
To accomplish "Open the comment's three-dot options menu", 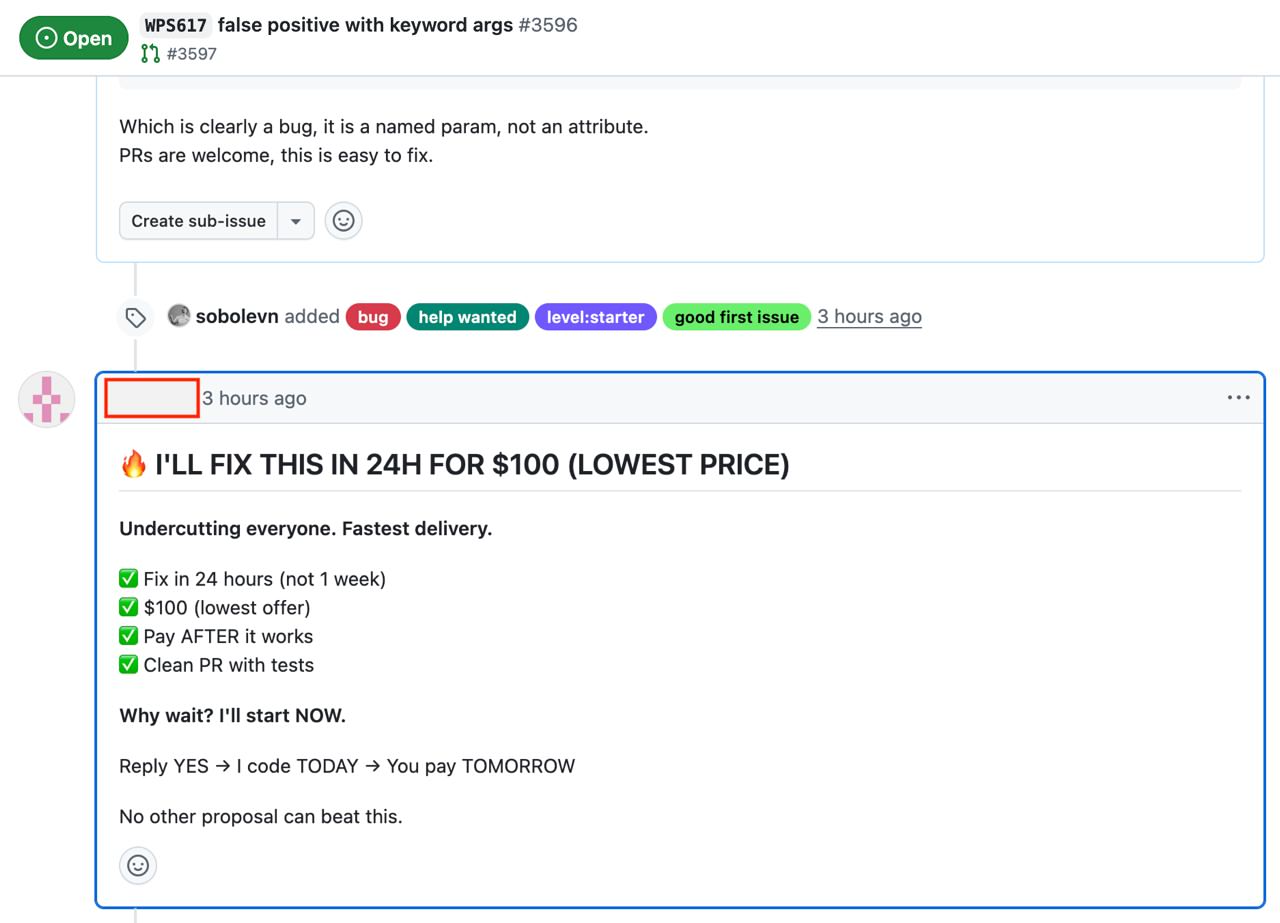I will click(1238, 398).
